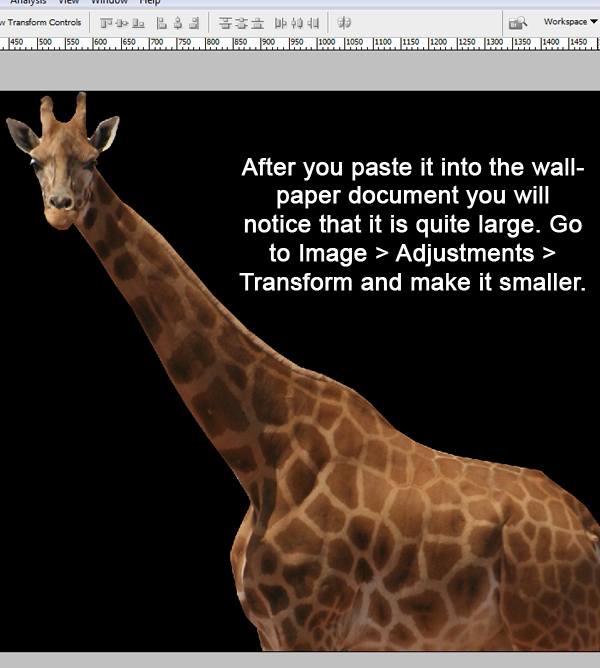Click the Align Left Edges icon
Image resolution: width=600 pixels, height=668 pixels.
click(x=162, y=23)
